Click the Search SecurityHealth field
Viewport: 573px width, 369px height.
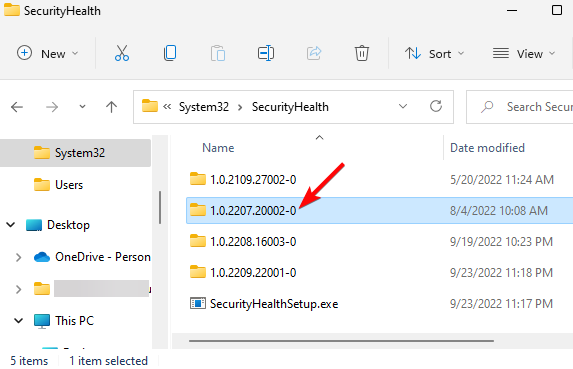(520, 107)
